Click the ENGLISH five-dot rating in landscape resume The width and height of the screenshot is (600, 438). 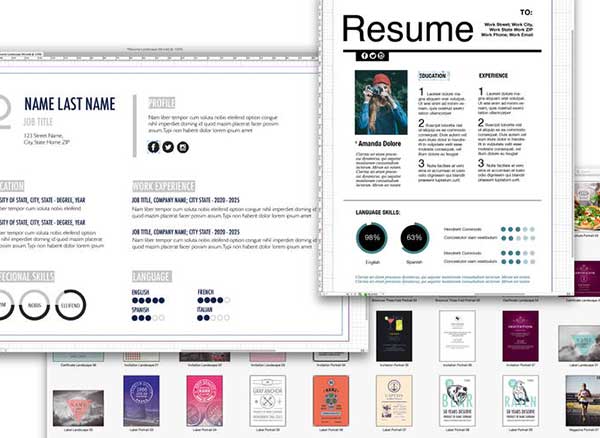(x=148, y=300)
